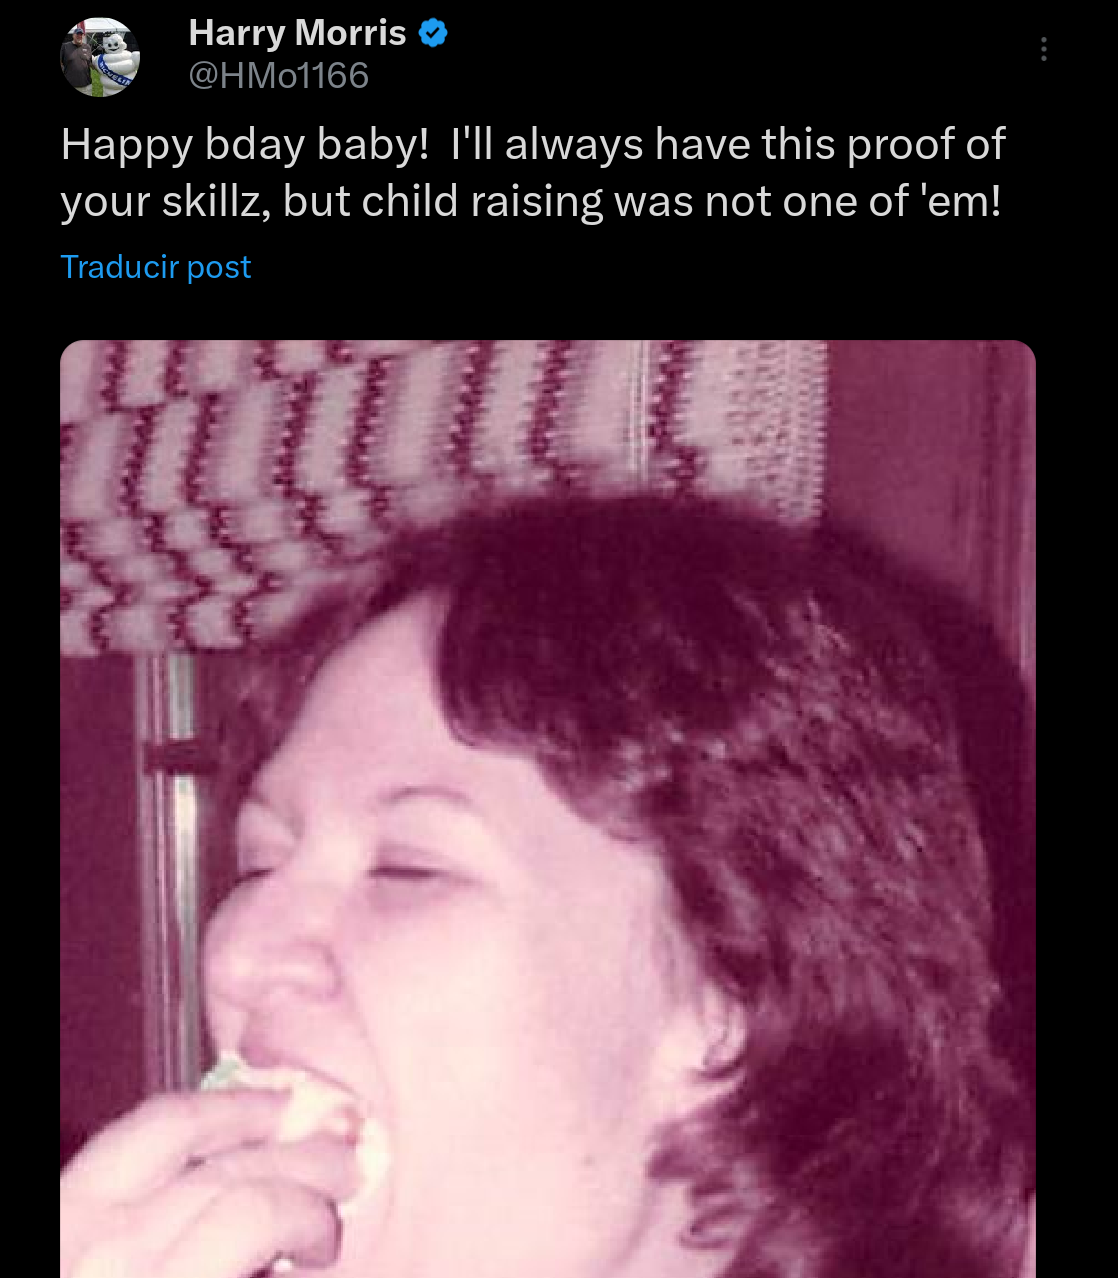The image size is (1118, 1278).
Task: Click the Michelin Man in the avatar
Action: [x=113, y=62]
